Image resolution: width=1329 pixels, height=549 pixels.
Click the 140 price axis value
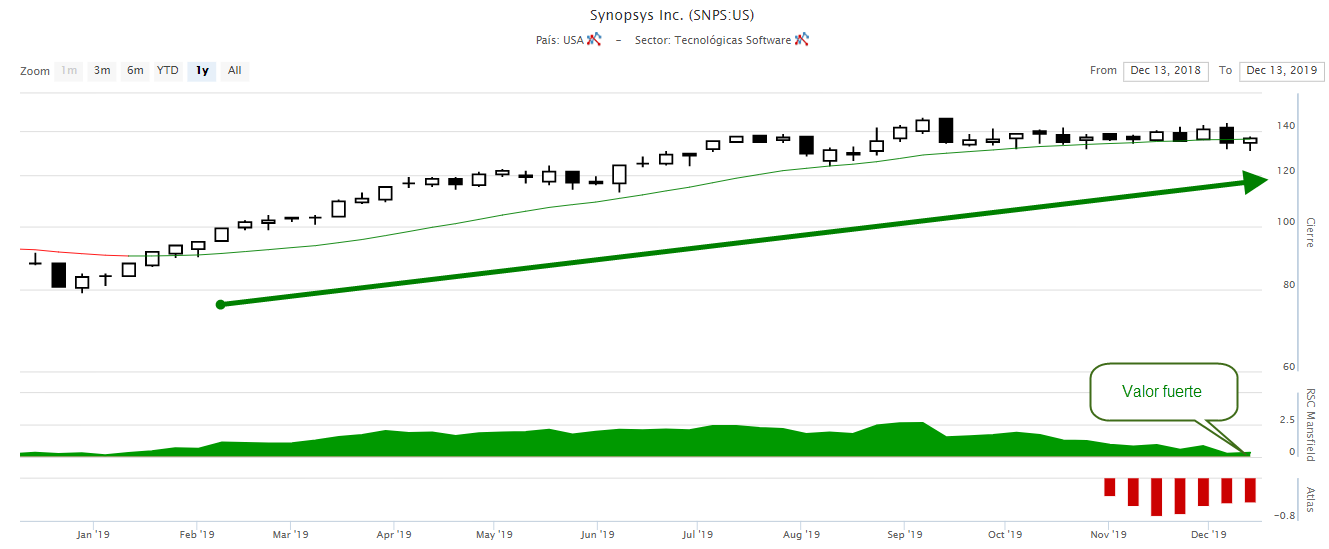point(1286,126)
